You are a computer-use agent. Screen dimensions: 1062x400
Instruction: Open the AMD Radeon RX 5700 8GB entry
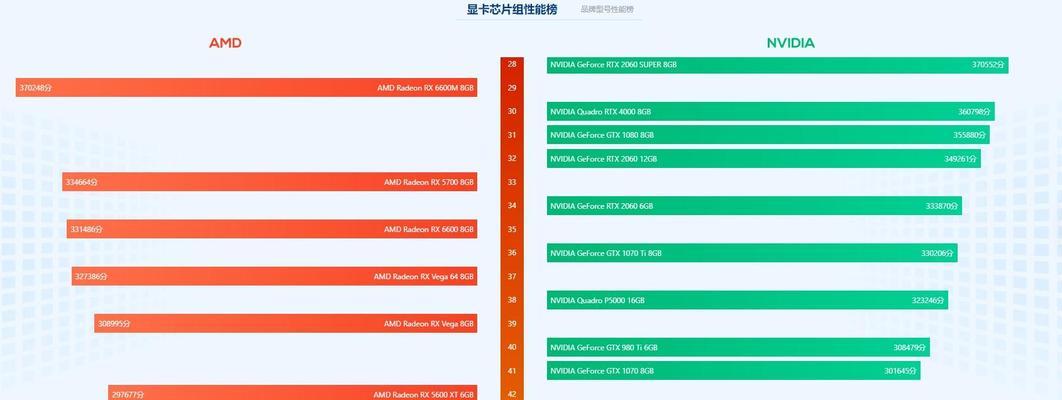click(270, 182)
